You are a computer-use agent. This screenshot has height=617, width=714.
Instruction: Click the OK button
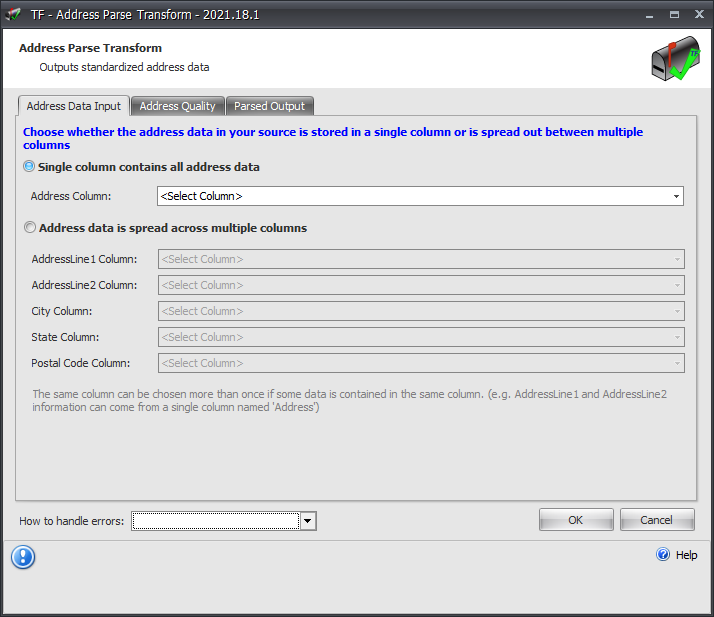coord(576,520)
